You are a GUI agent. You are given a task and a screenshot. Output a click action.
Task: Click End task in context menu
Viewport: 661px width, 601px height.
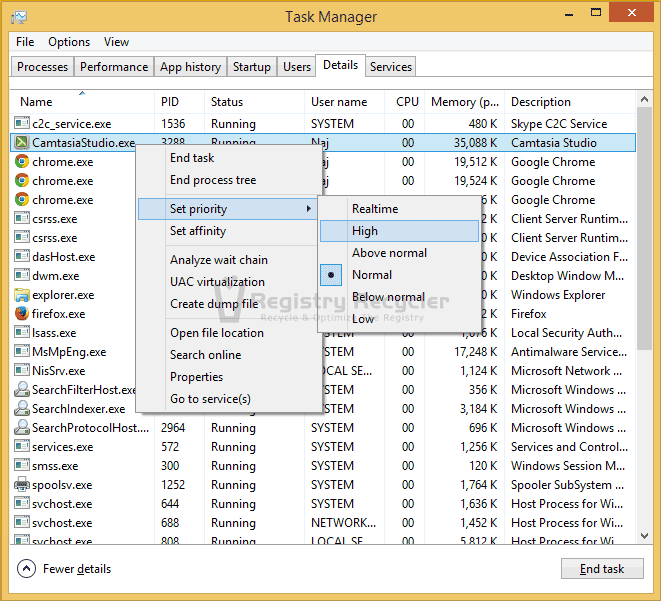228,158
